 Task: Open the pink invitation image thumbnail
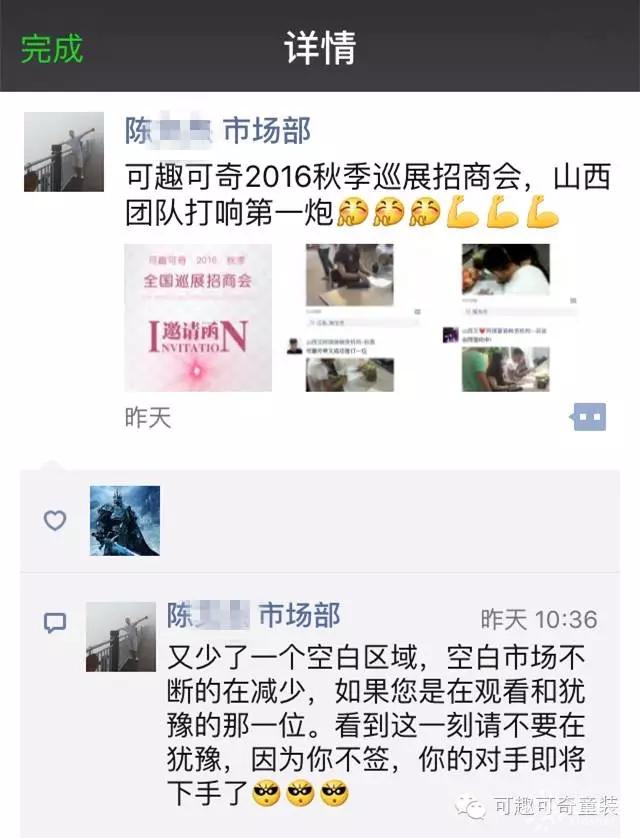click(x=198, y=318)
